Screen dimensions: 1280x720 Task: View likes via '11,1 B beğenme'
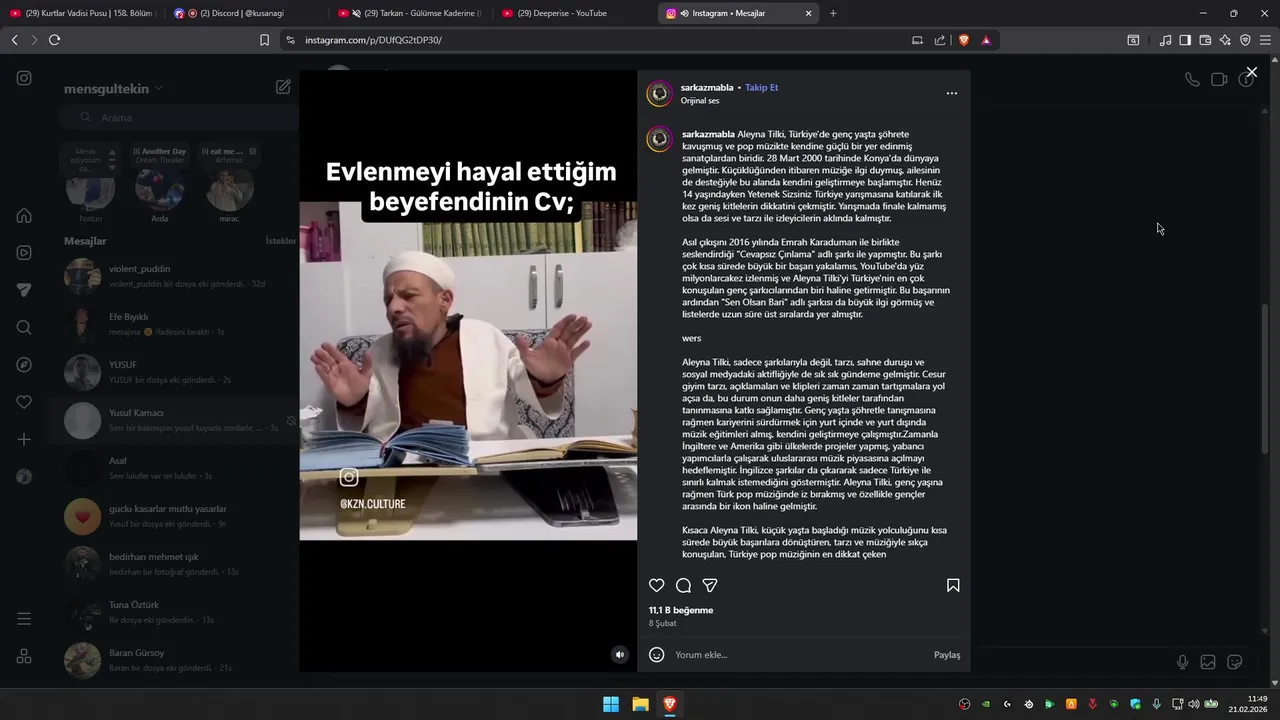[x=681, y=610]
